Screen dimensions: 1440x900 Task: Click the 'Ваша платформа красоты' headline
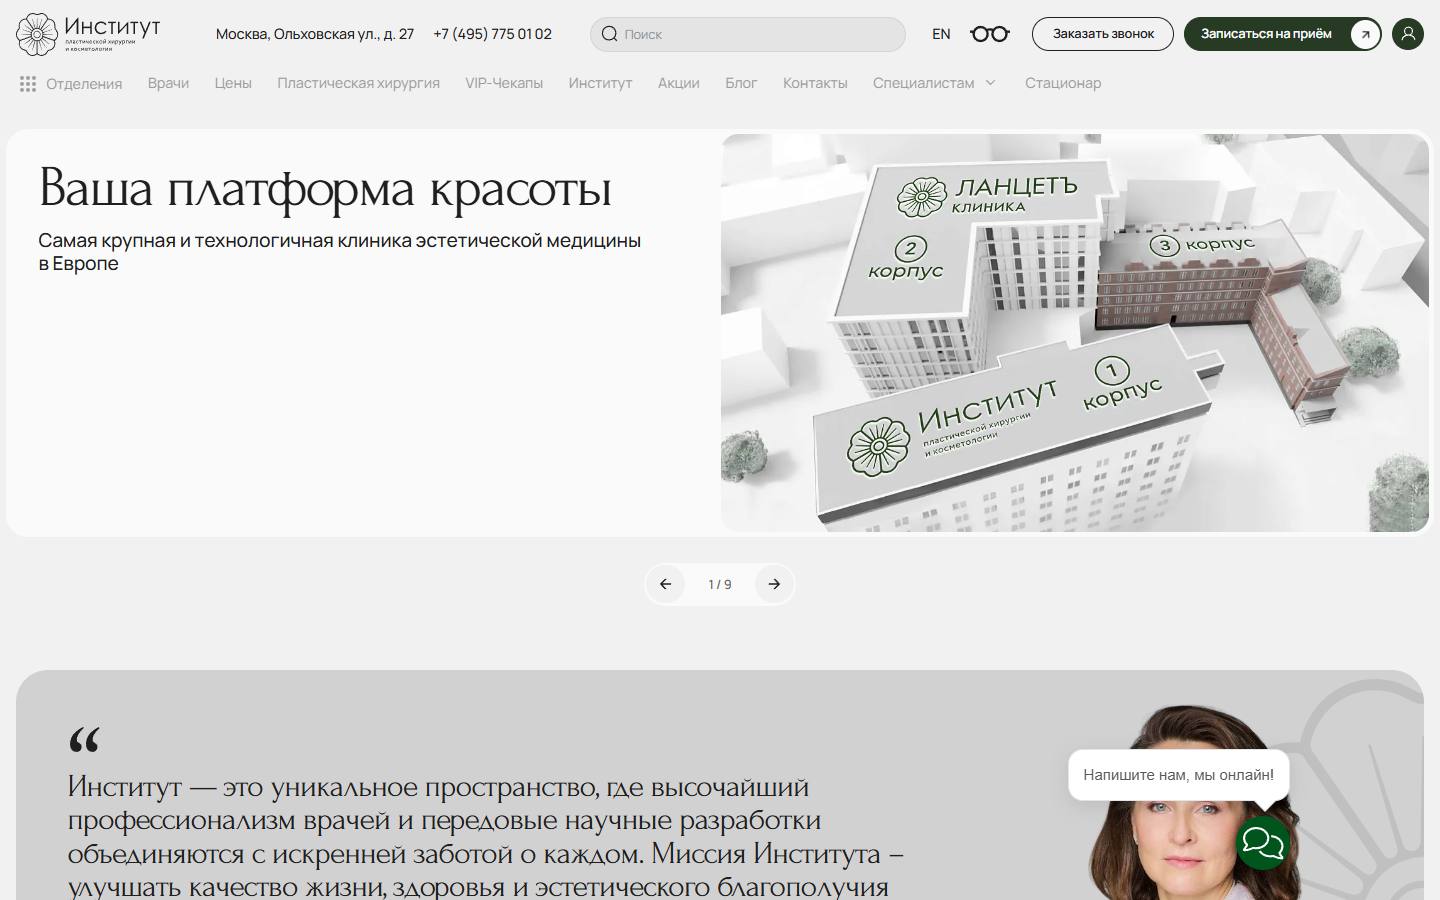pyautogui.click(x=325, y=189)
